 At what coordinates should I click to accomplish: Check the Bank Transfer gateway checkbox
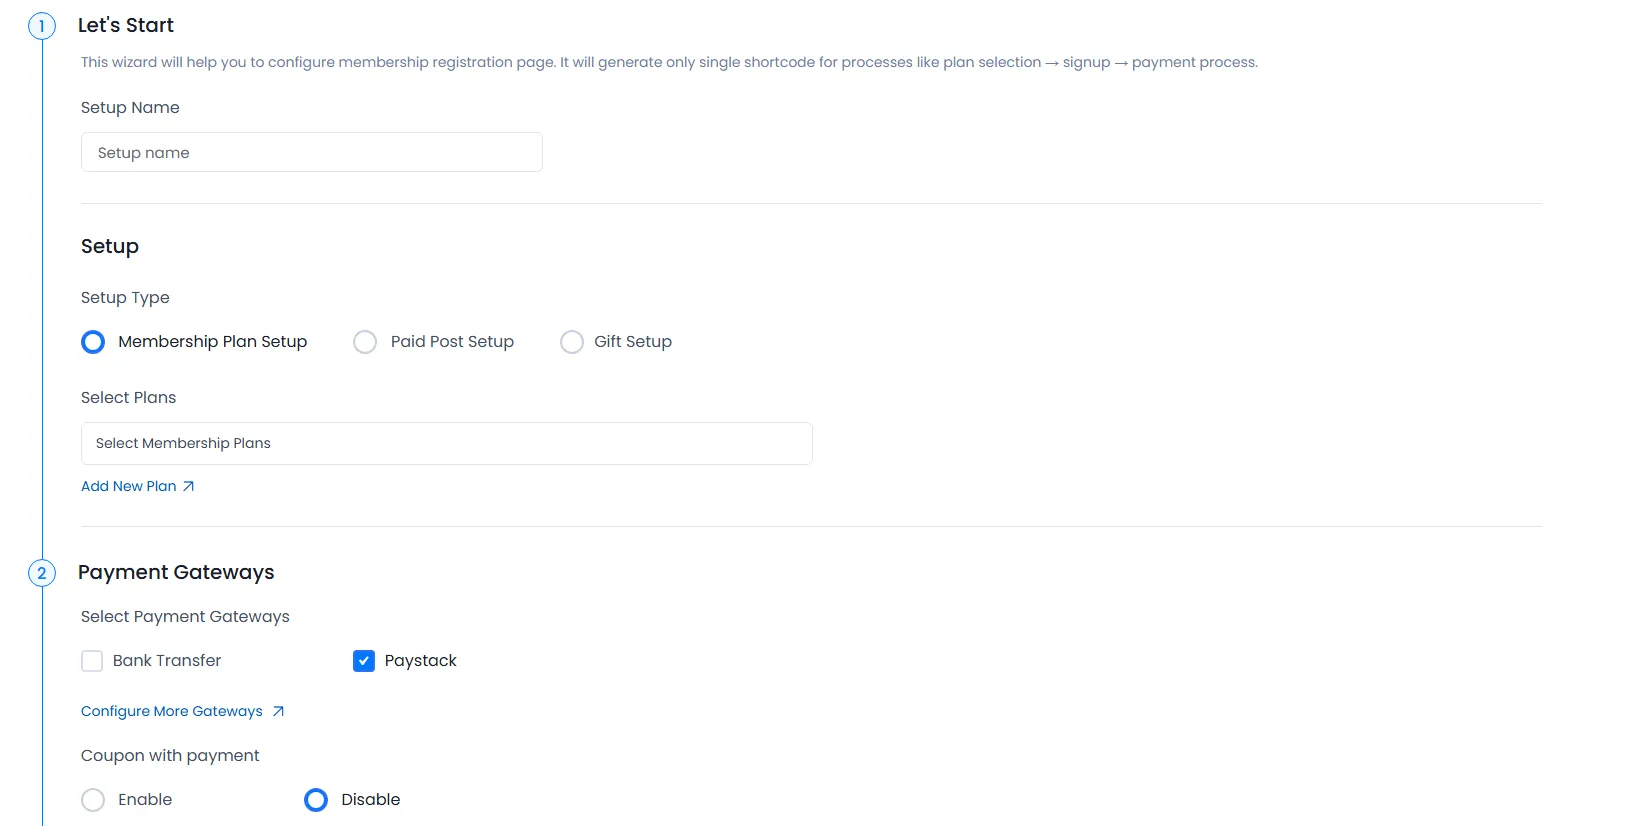click(x=92, y=660)
